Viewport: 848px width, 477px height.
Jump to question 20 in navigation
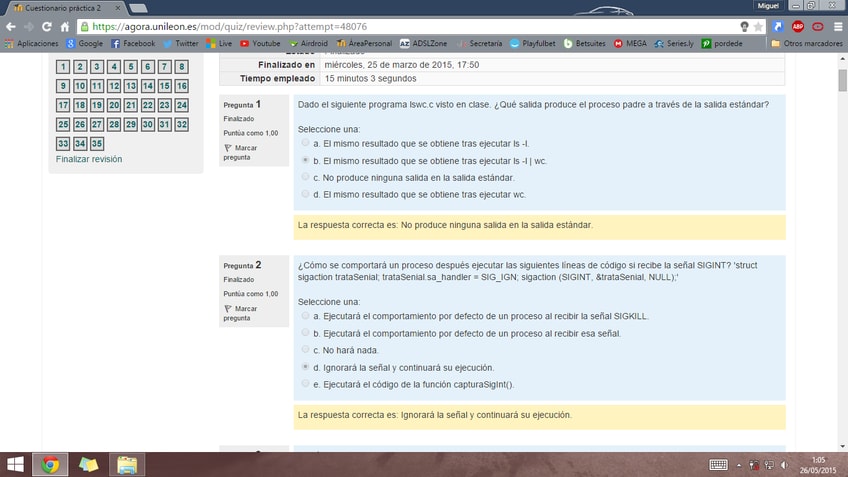coord(114,105)
